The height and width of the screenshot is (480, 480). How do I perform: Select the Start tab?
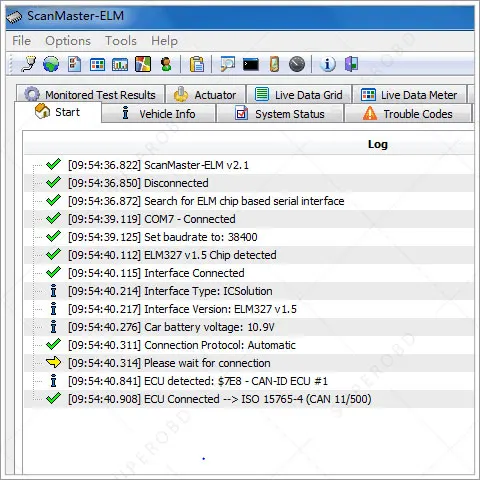58,112
